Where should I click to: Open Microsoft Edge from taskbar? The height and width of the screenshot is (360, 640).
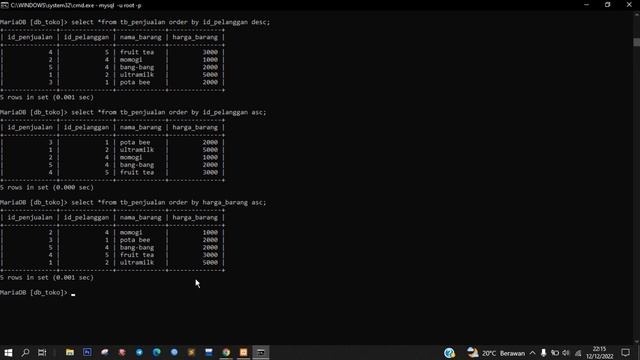click(157, 352)
